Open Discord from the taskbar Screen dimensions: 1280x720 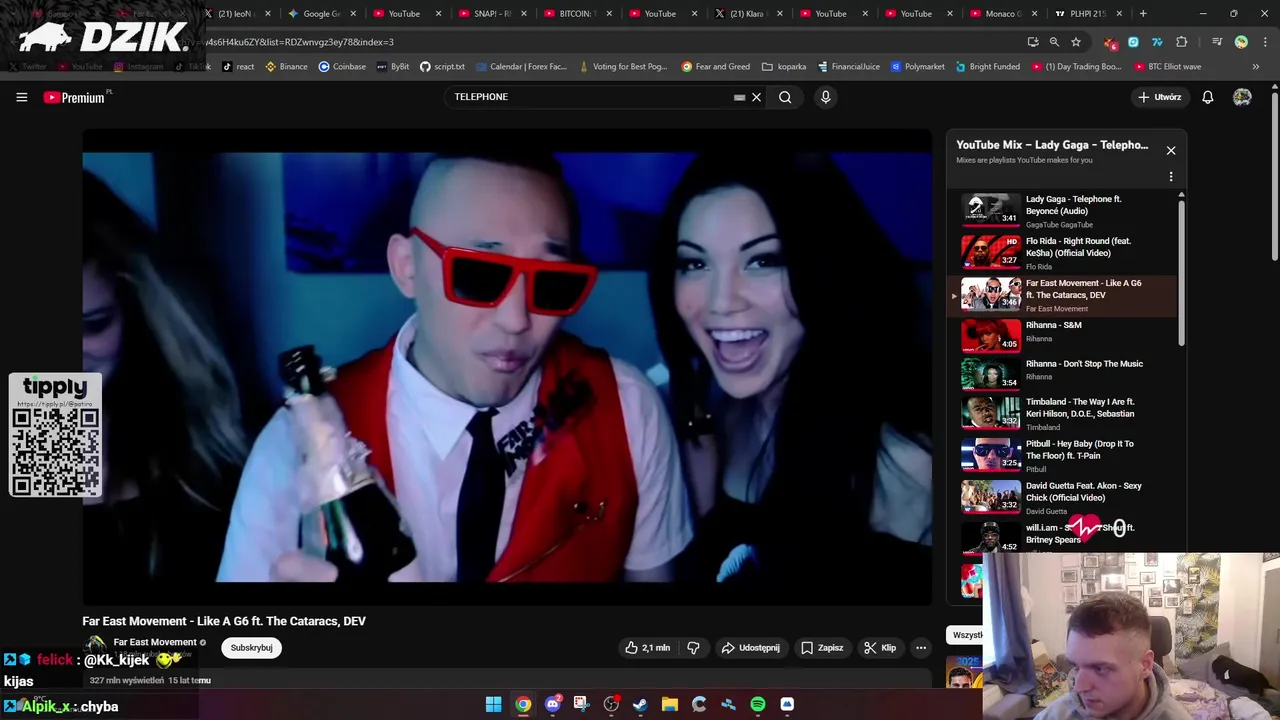click(552, 704)
